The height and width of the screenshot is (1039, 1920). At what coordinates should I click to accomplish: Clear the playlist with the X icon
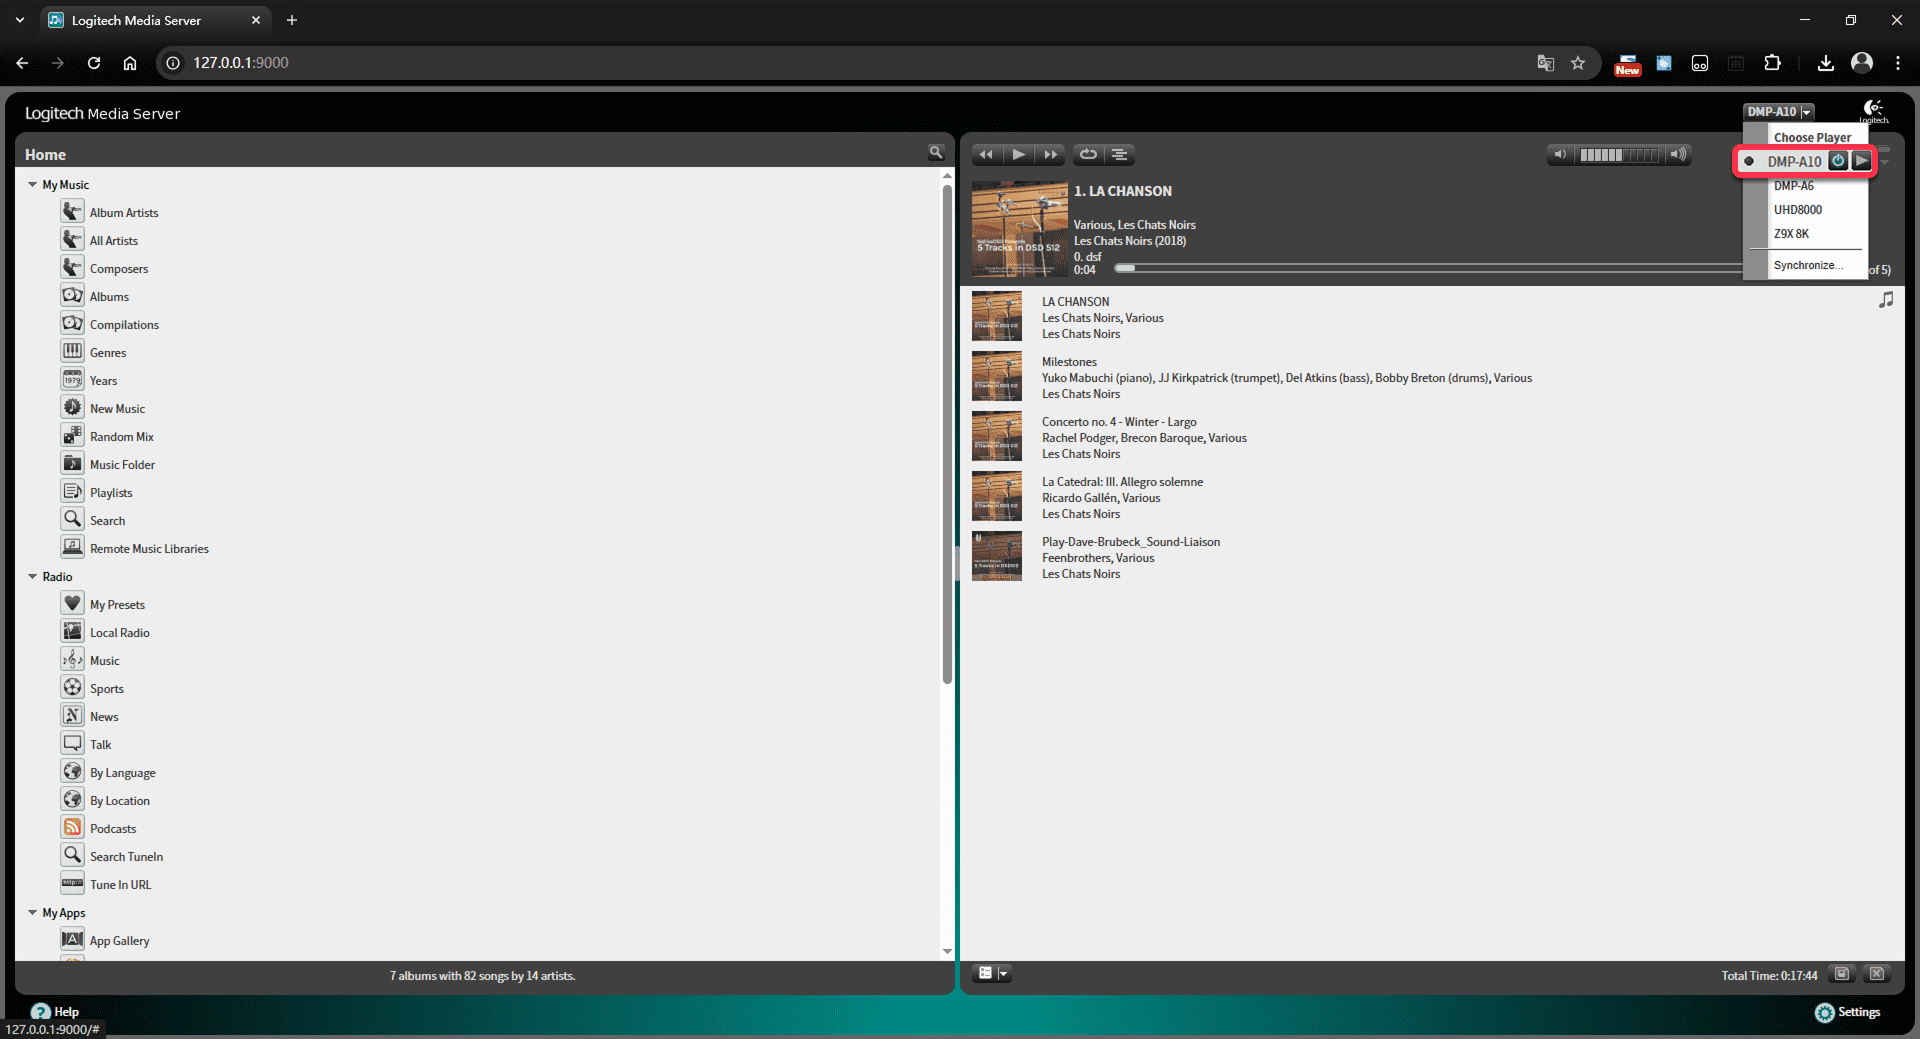click(1877, 974)
